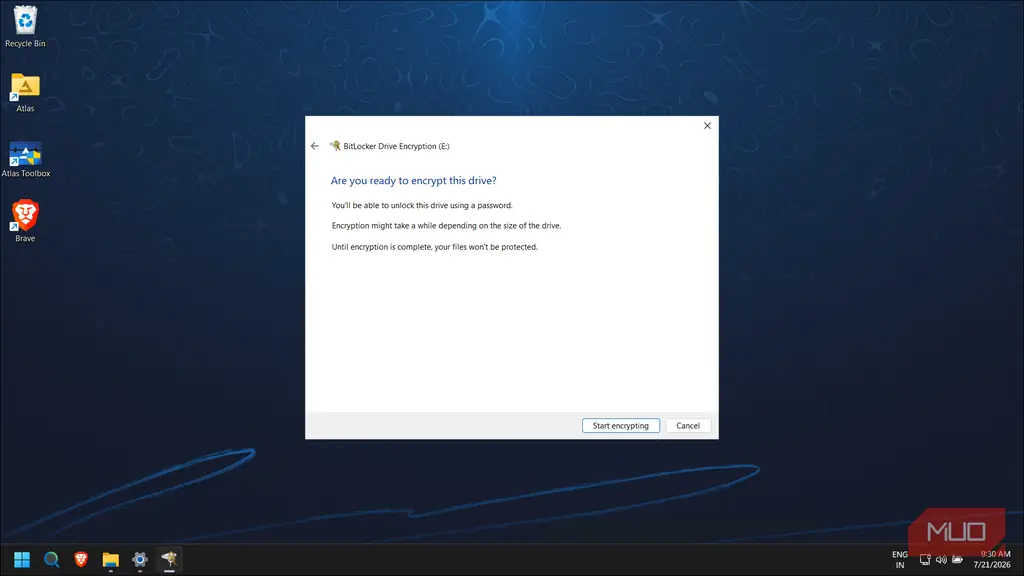This screenshot has width=1024, height=576.
Task: Open the network tray icon
Action: [x=925, y=560]
